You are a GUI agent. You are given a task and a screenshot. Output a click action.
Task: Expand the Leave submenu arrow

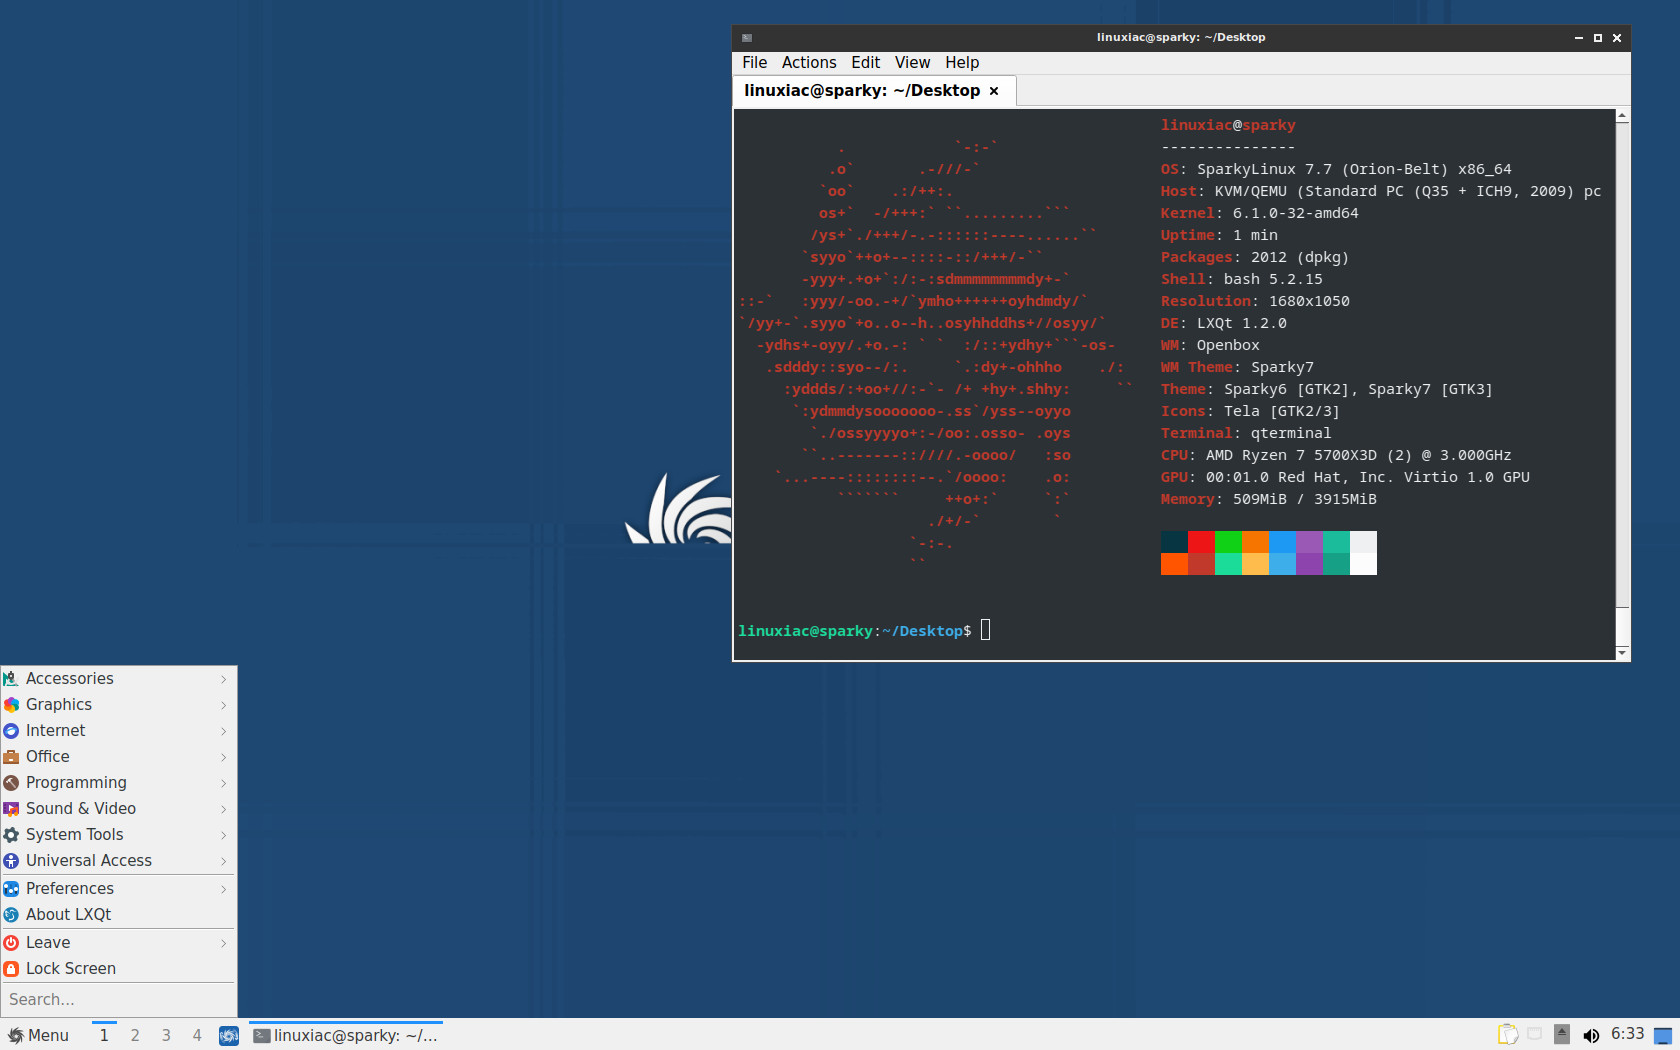point(224,943)
